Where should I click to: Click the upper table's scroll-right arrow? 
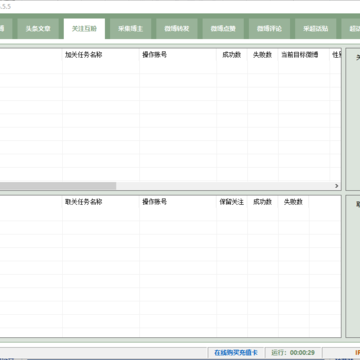[337, 186]
